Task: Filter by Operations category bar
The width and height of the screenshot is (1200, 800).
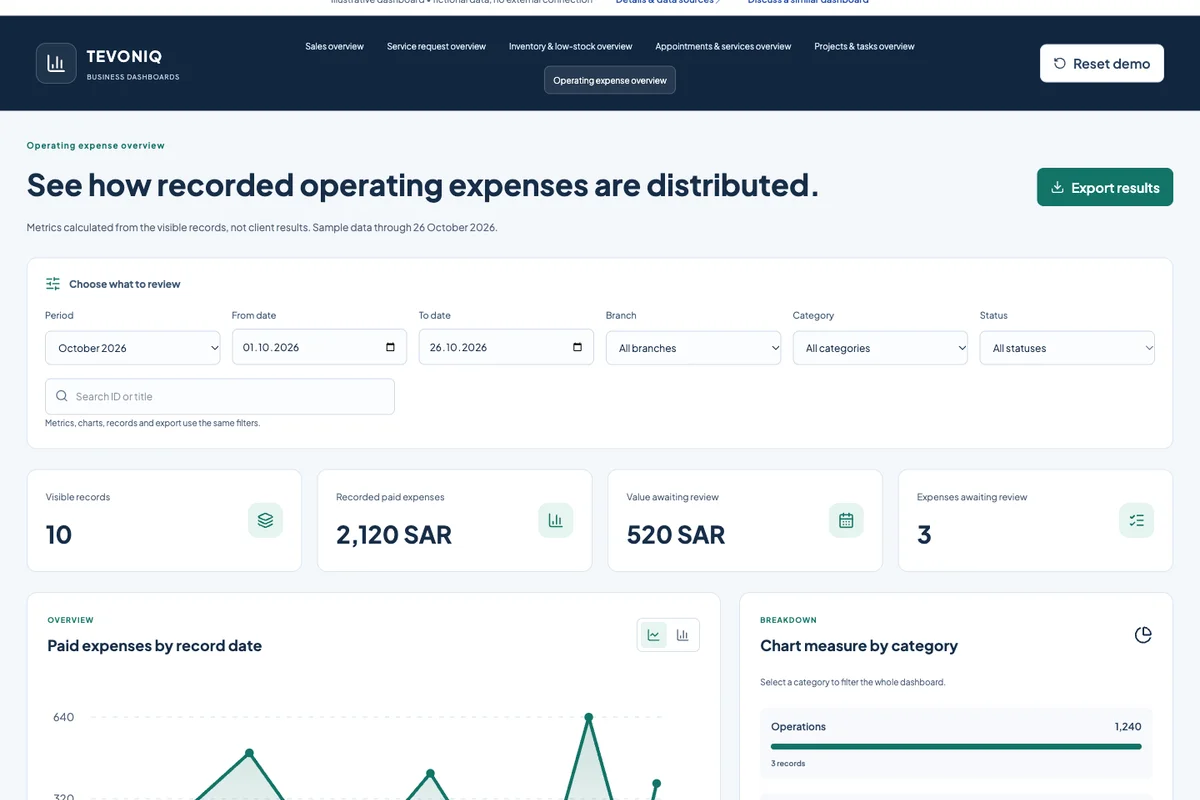Action: pos(956,744)
